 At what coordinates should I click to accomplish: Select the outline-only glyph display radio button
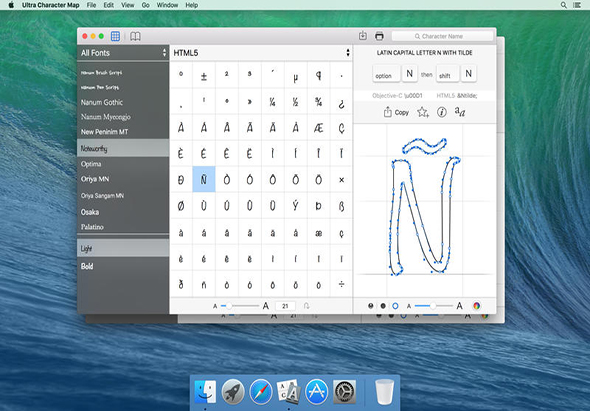[395, 306]
